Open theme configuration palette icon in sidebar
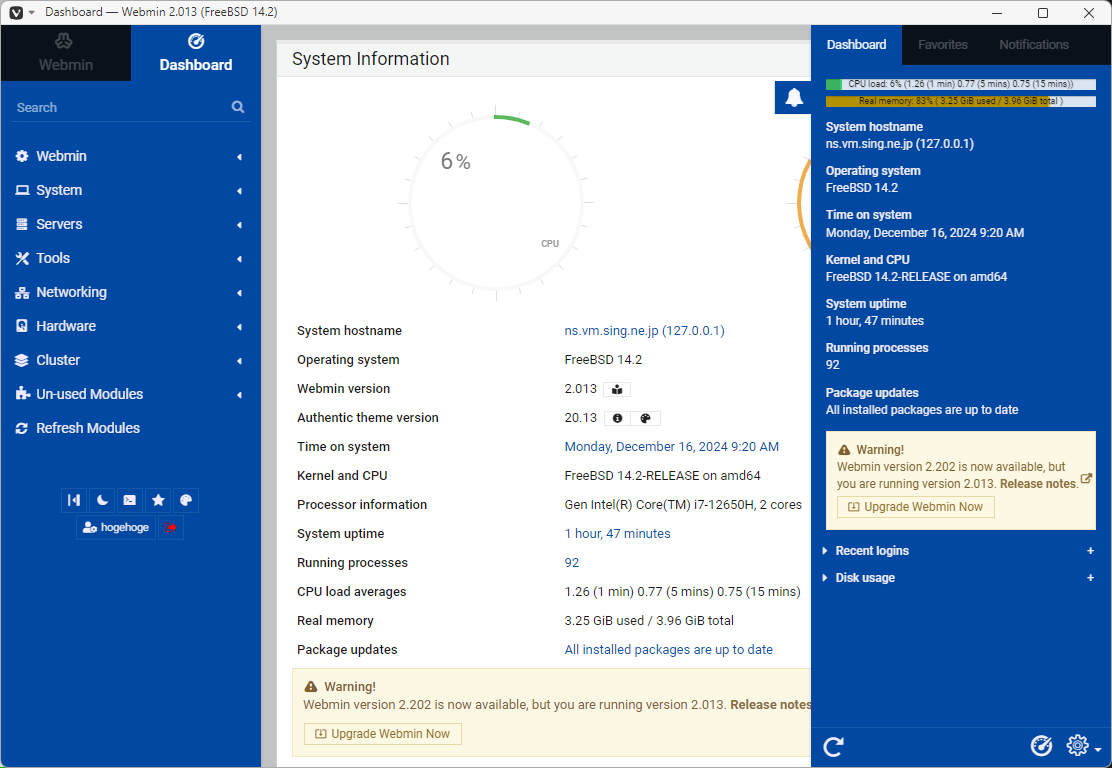 [x=186, y=500]
